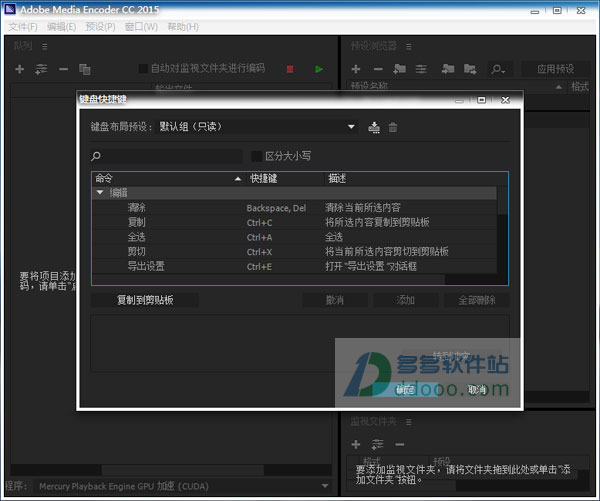Click the delete keyboard layout trash icon
This screenshot has width=600, height=501.
point(393,127)
